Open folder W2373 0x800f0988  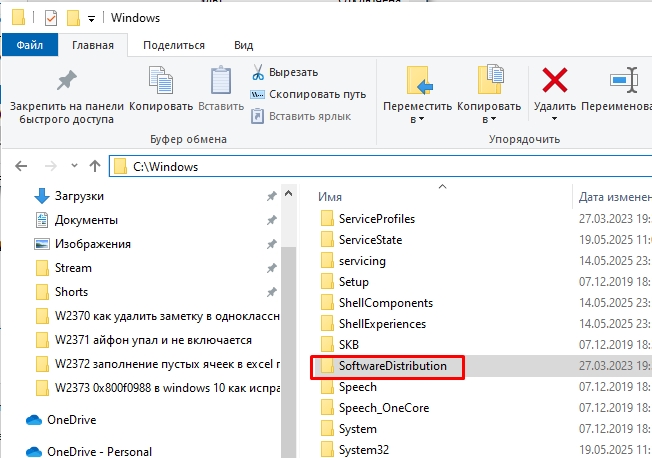tap(157, 388)
